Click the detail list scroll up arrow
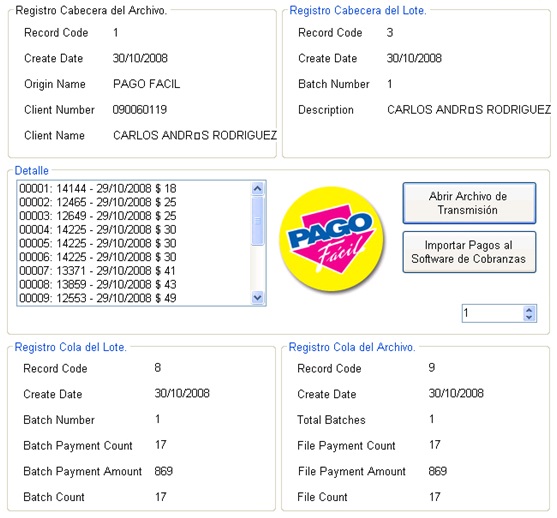This screenshot has height=518, width=557. [258, 189]
